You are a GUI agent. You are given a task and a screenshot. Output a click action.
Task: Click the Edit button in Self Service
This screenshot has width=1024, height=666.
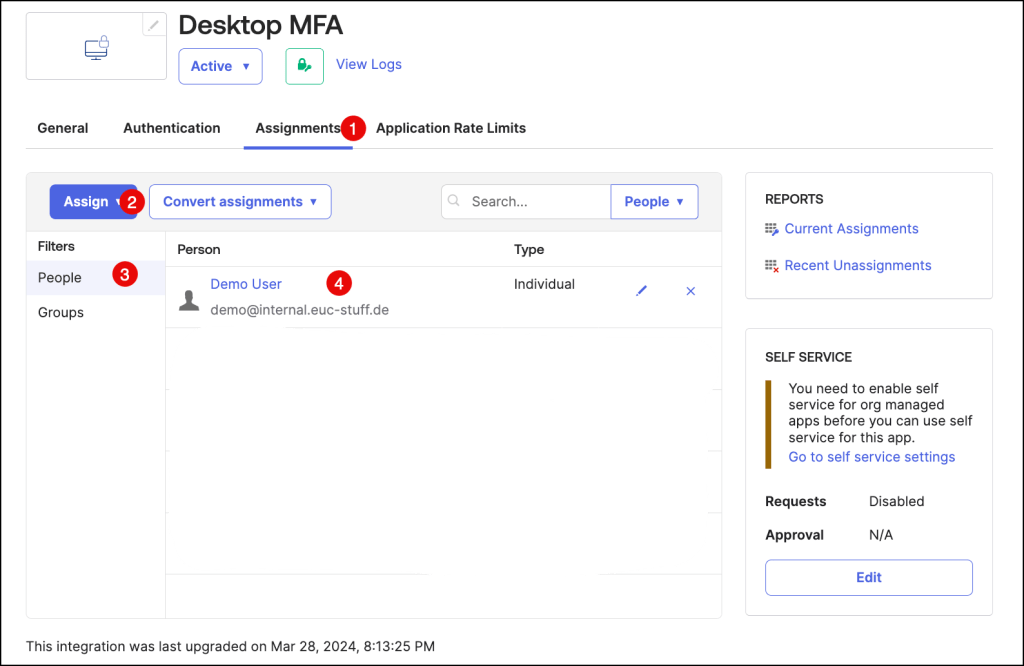[868, 577]
